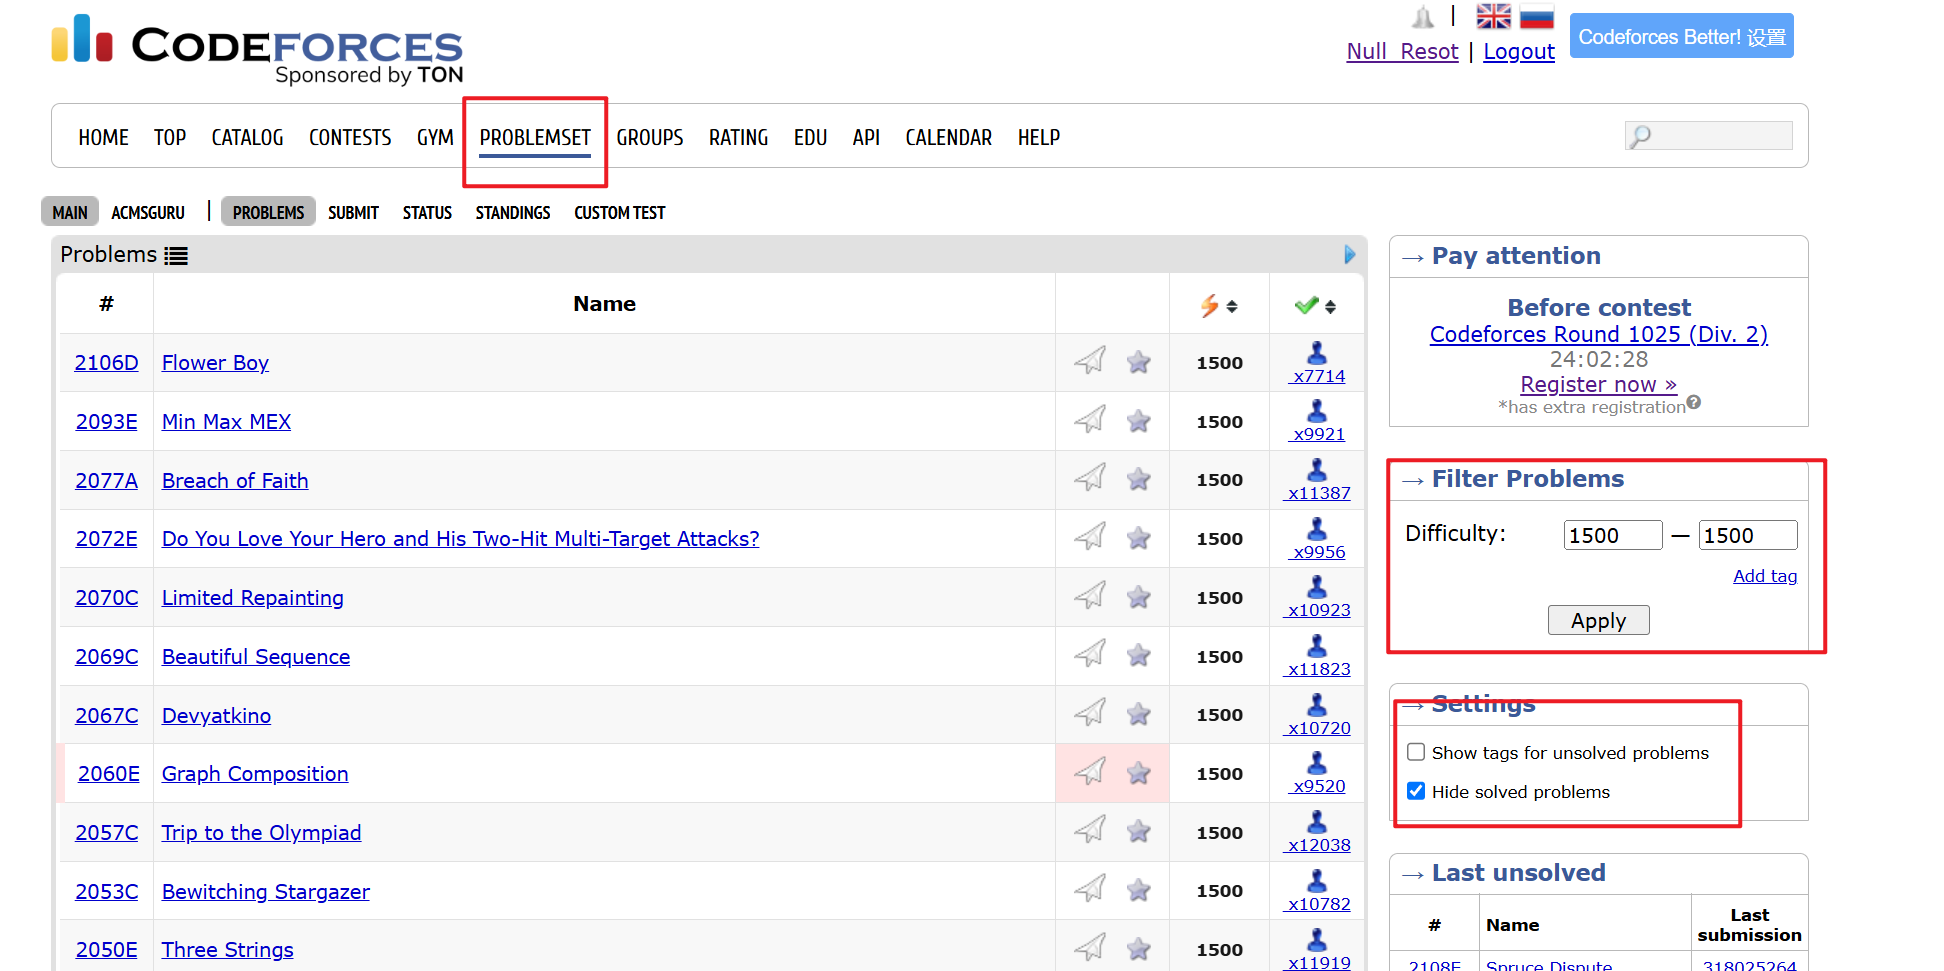This screenshot has width=1944, height=971.
Task: Enable Show tags for unsolved problems
Action: tap(1416, 752)
